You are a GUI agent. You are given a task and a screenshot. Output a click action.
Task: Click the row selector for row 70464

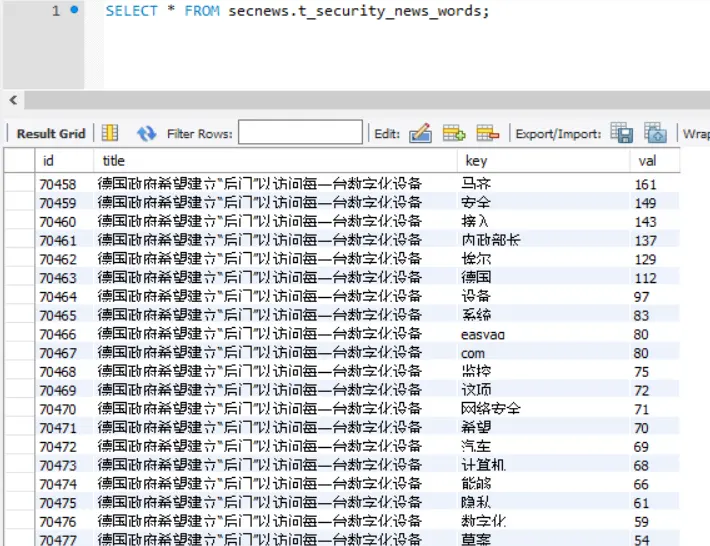(x=19, y=297)
